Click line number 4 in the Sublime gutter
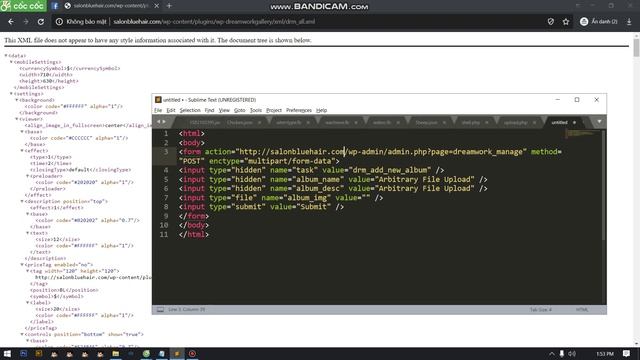This screenshot has height=360, width=640. [x=166, y=170]
